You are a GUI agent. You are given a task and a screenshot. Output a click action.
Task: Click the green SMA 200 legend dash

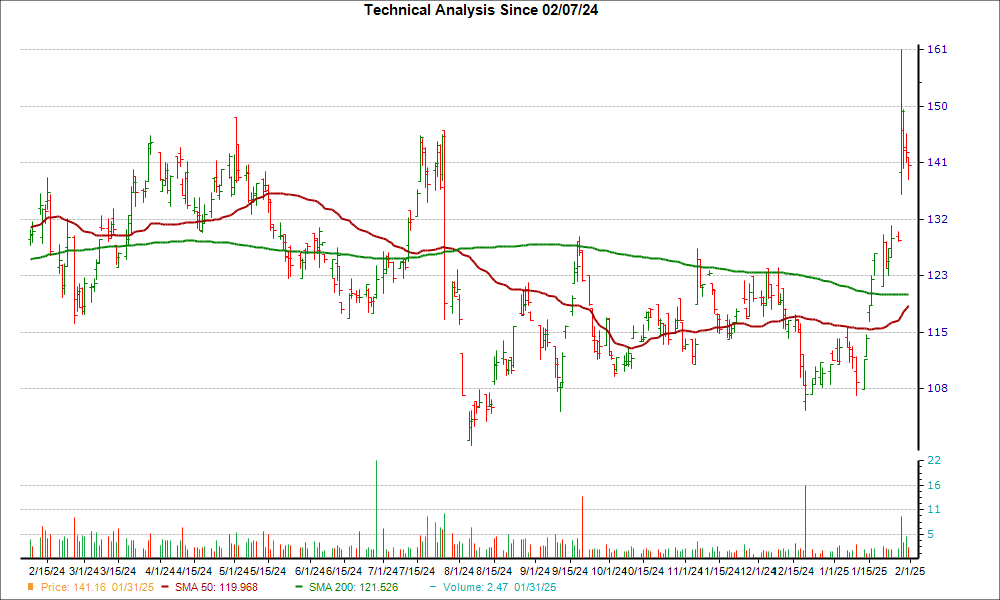[x=300, y=587]
